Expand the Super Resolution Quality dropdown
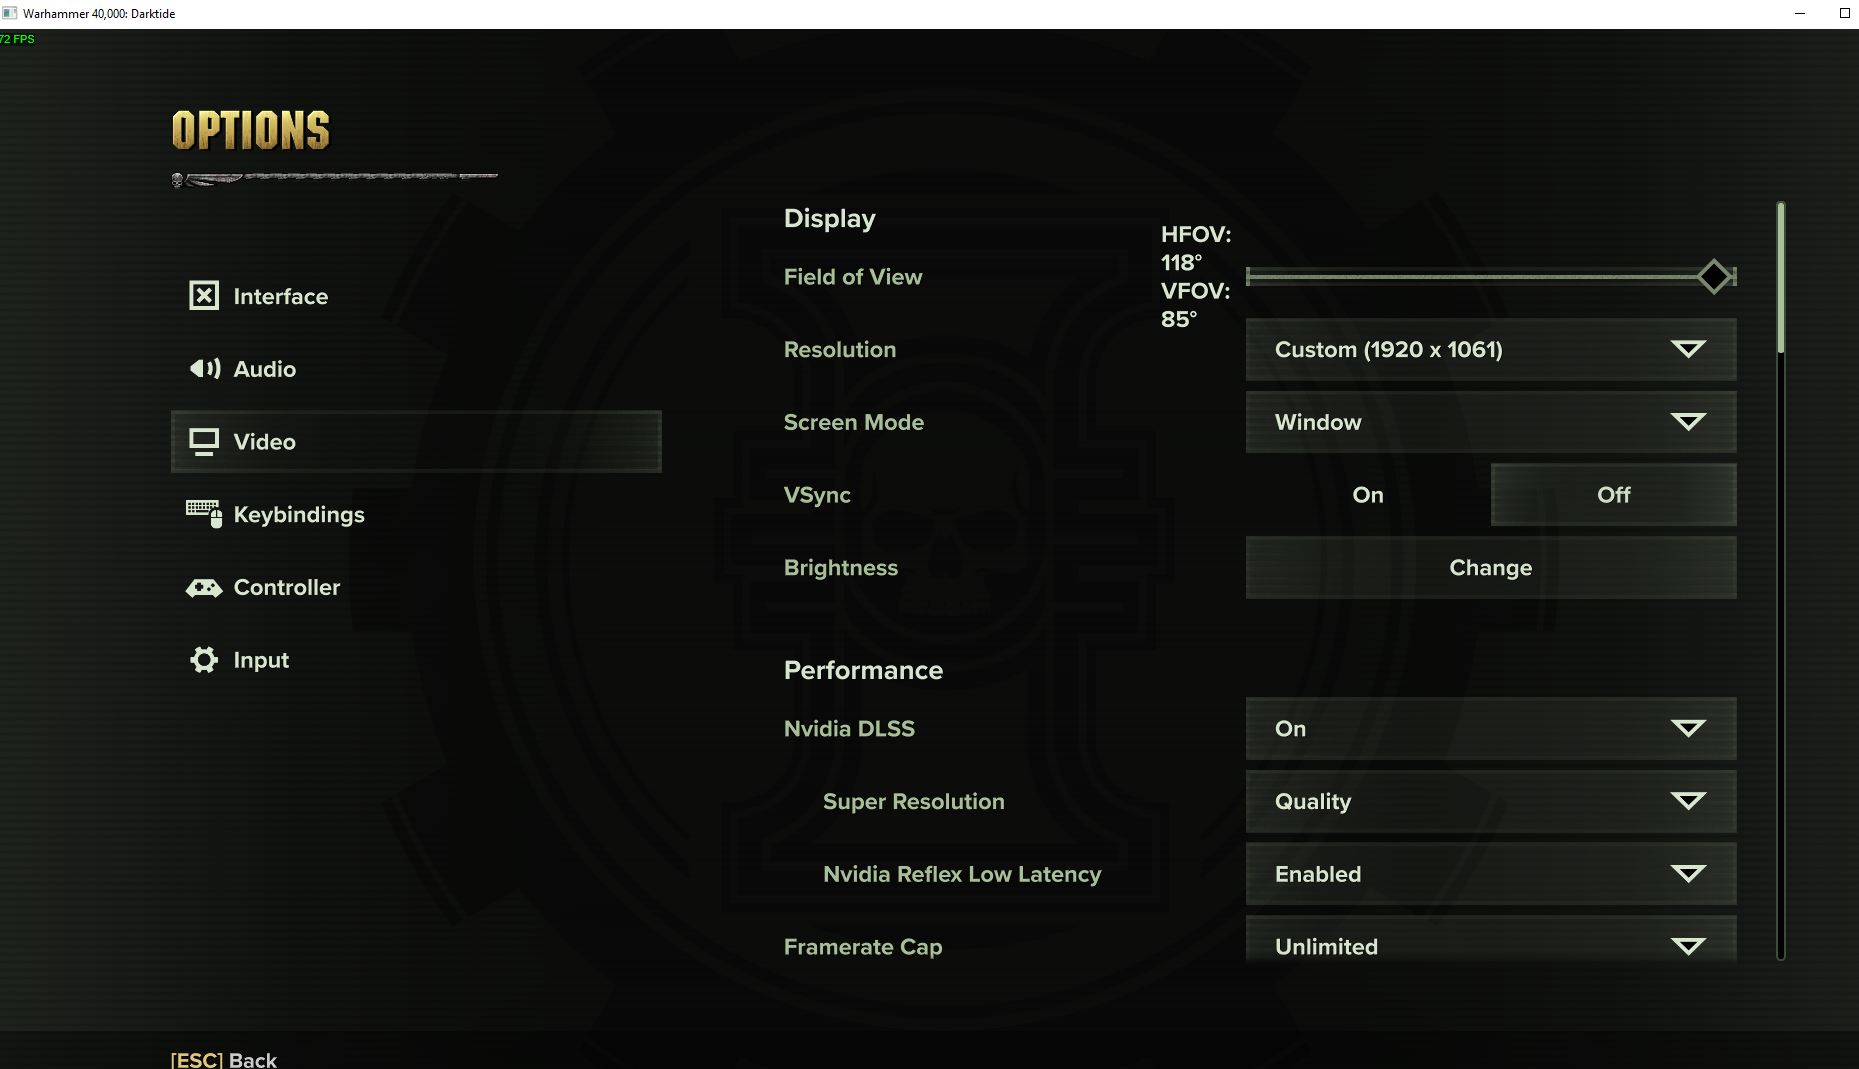 [x=1491, y=801]
